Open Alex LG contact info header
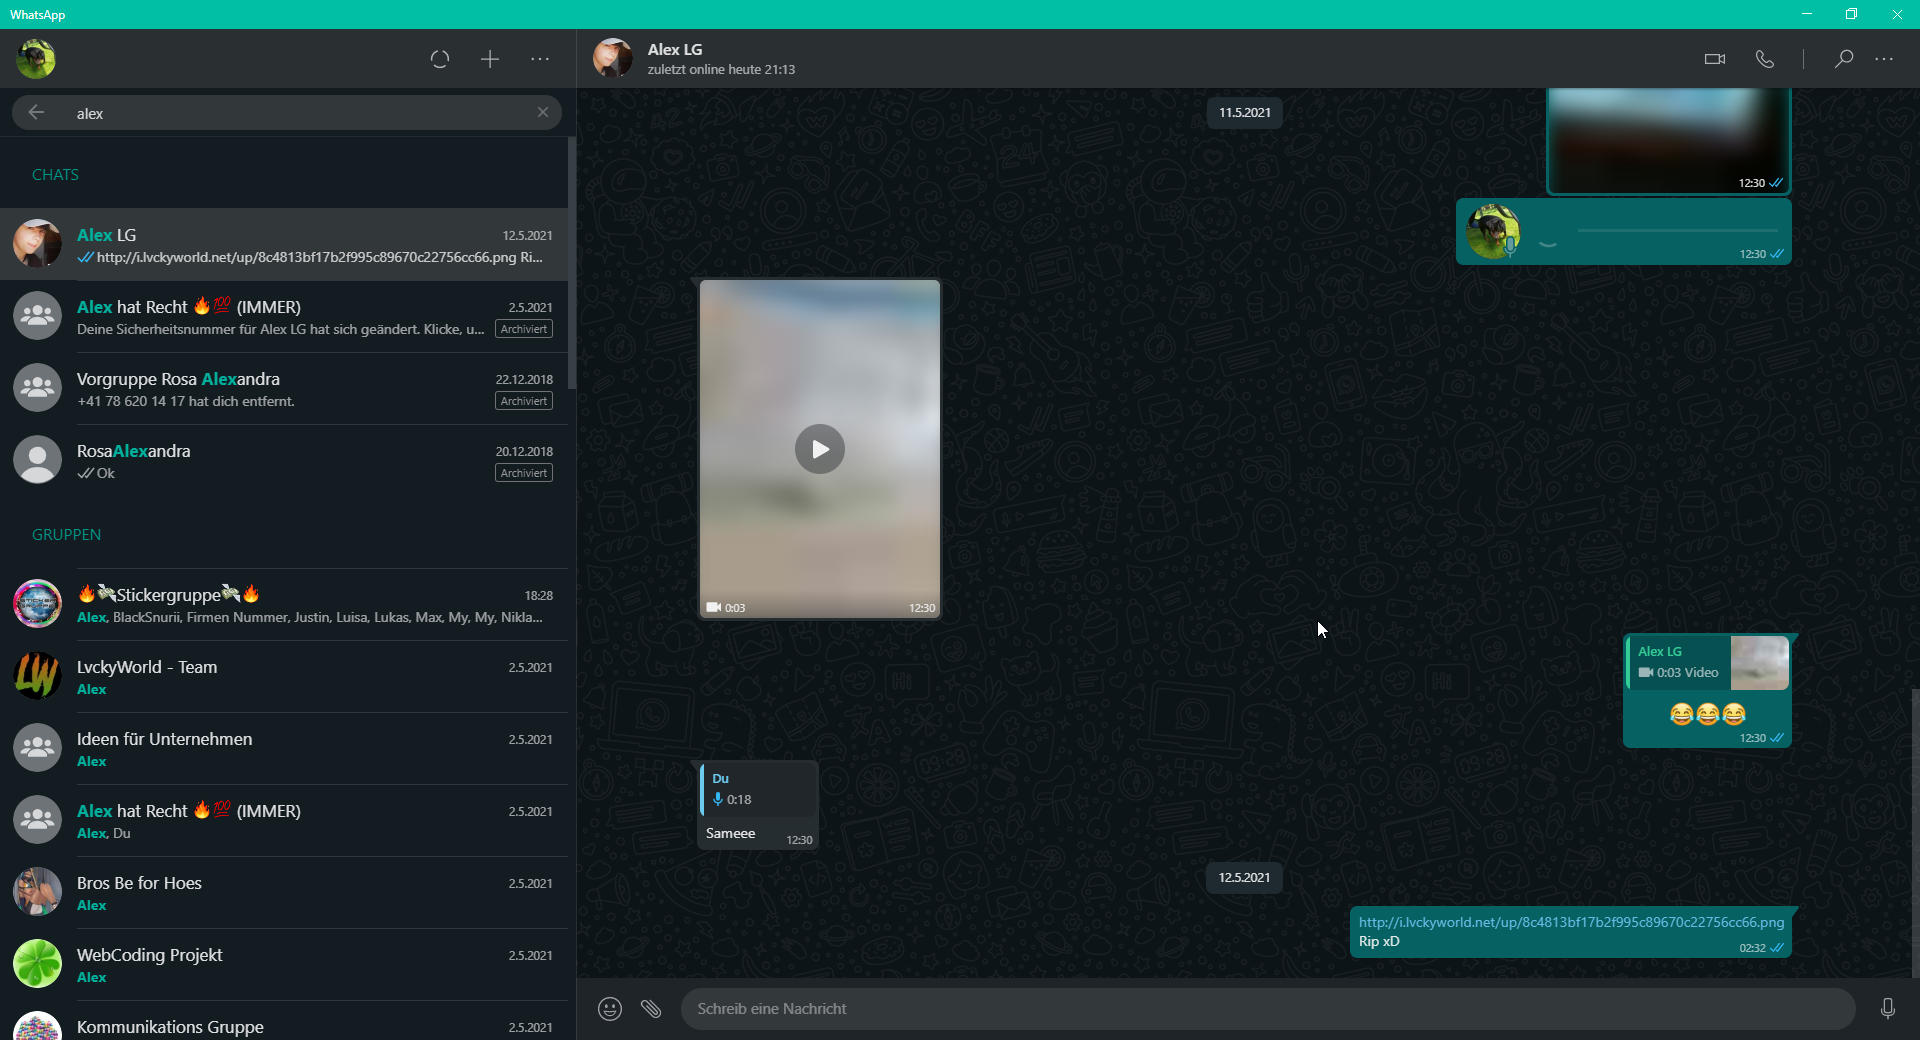Image resolution: width=1920 pixels, height=1040 pixels. coord(720,58)
